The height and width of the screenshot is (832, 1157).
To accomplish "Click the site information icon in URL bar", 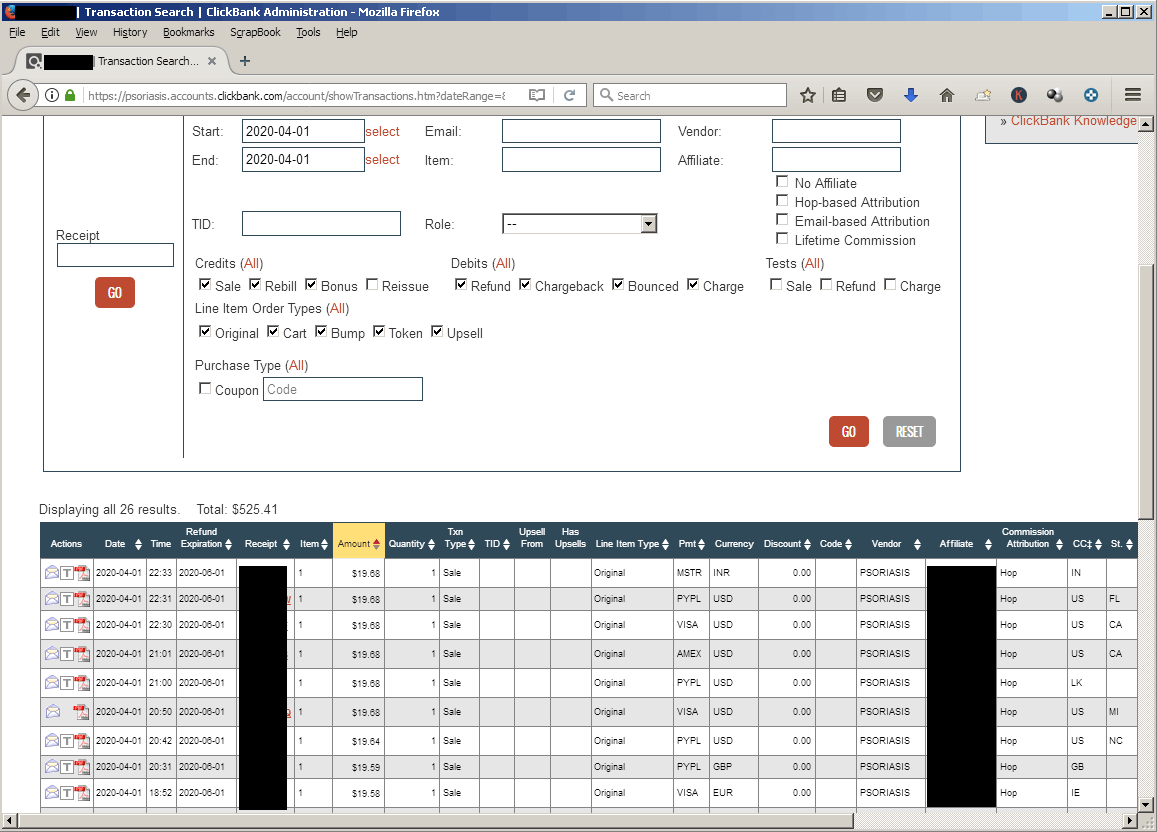I will pyautogui.click(x=52, y=95).
